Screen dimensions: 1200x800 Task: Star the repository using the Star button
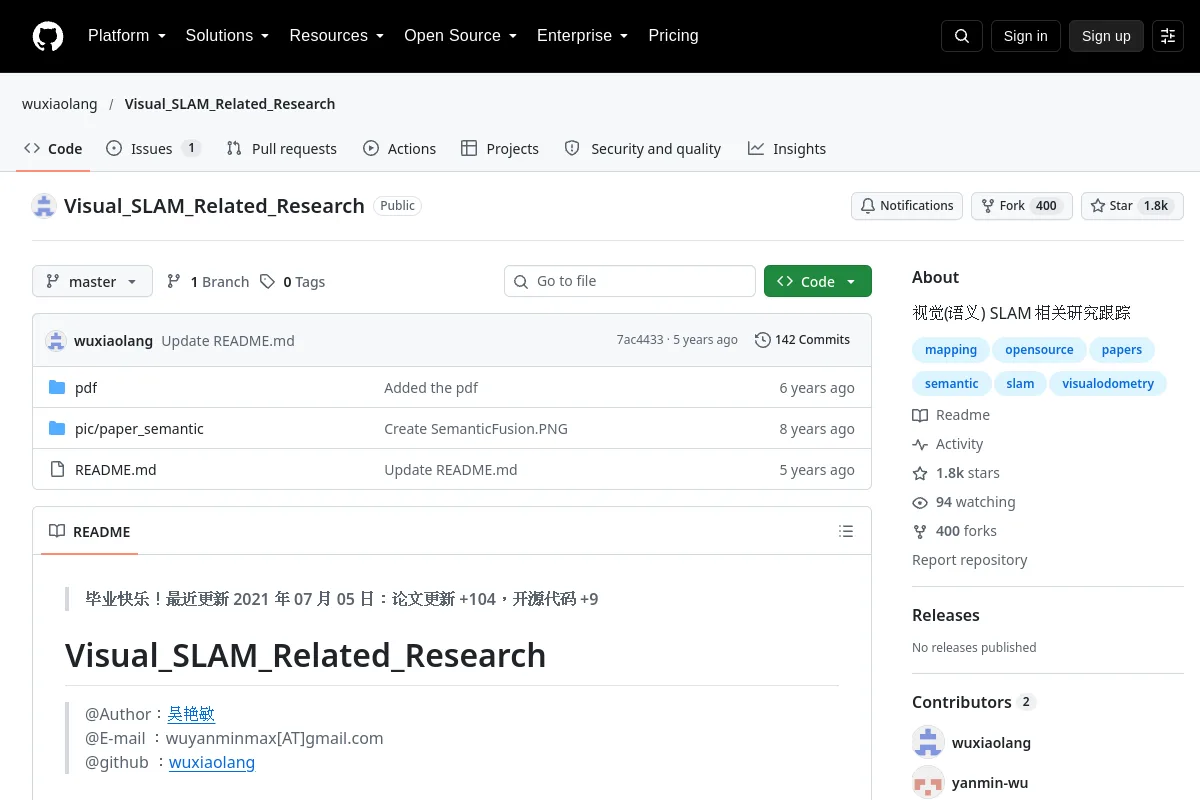1132,206
